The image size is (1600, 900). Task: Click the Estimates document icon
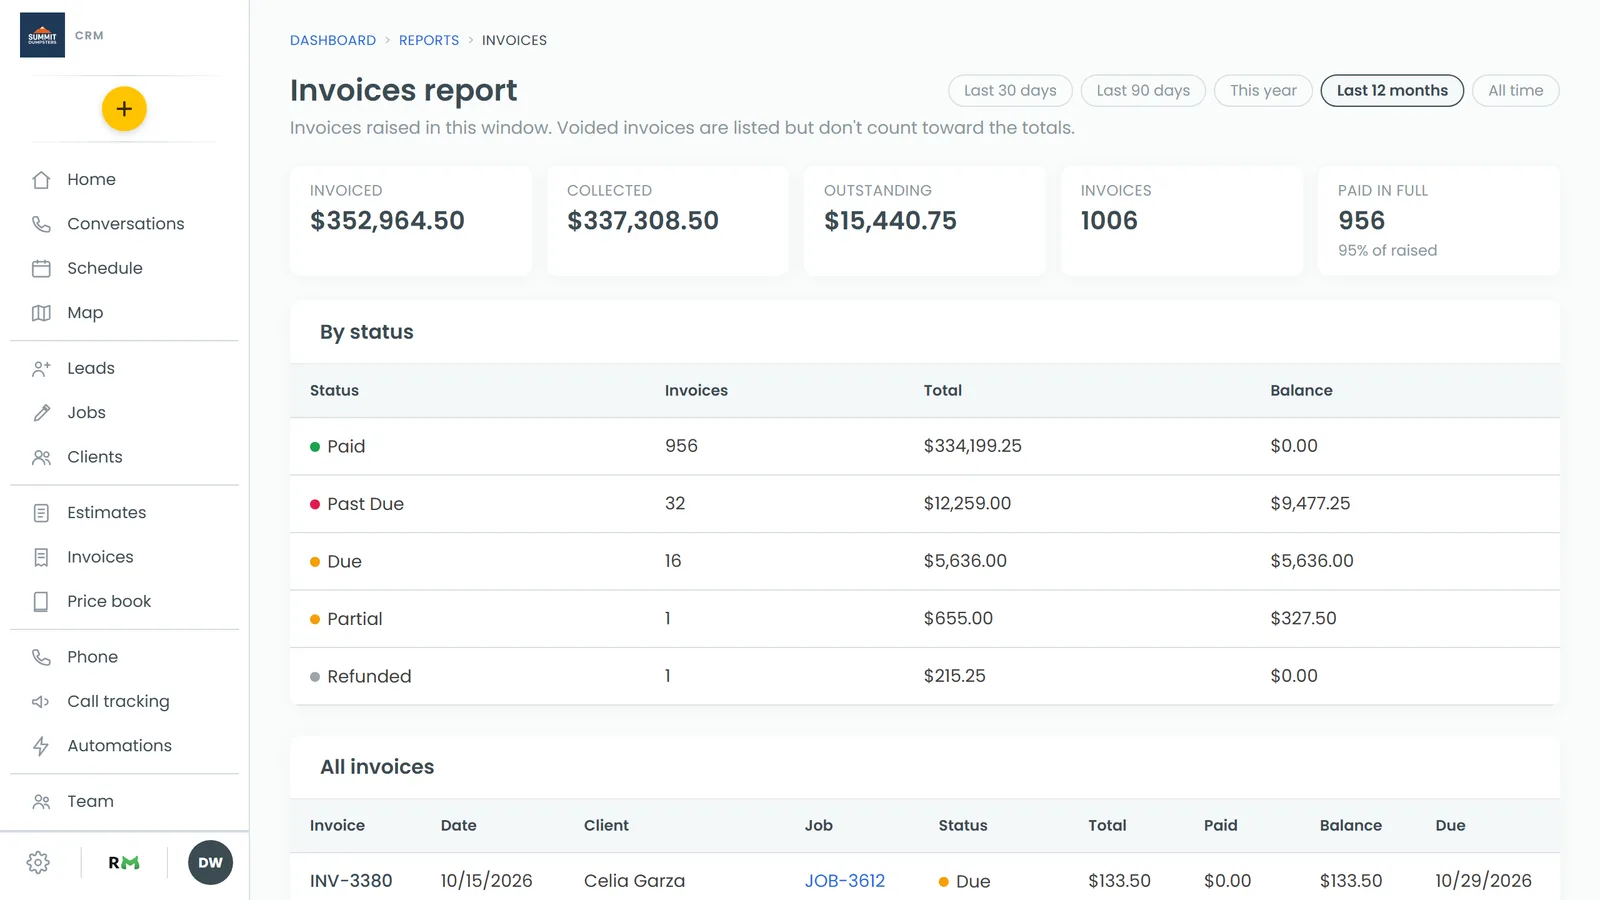coord(41,513)
